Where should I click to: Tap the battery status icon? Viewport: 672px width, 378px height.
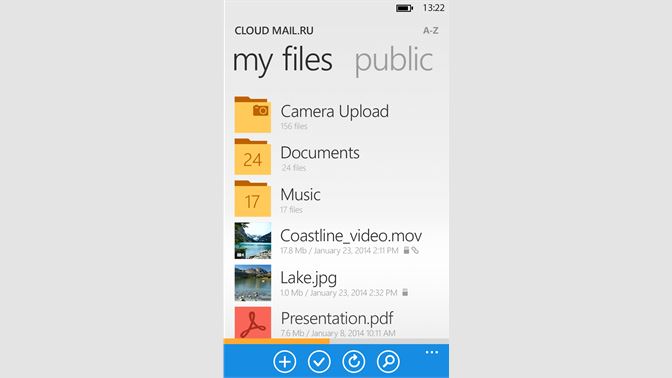(404, 8)
